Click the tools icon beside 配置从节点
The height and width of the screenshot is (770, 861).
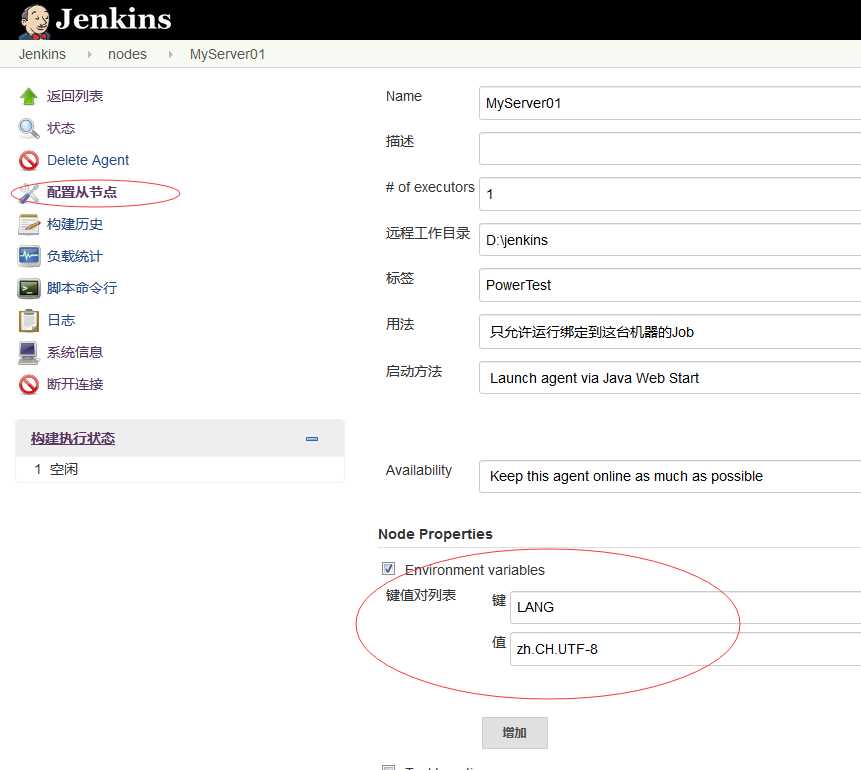29,192
